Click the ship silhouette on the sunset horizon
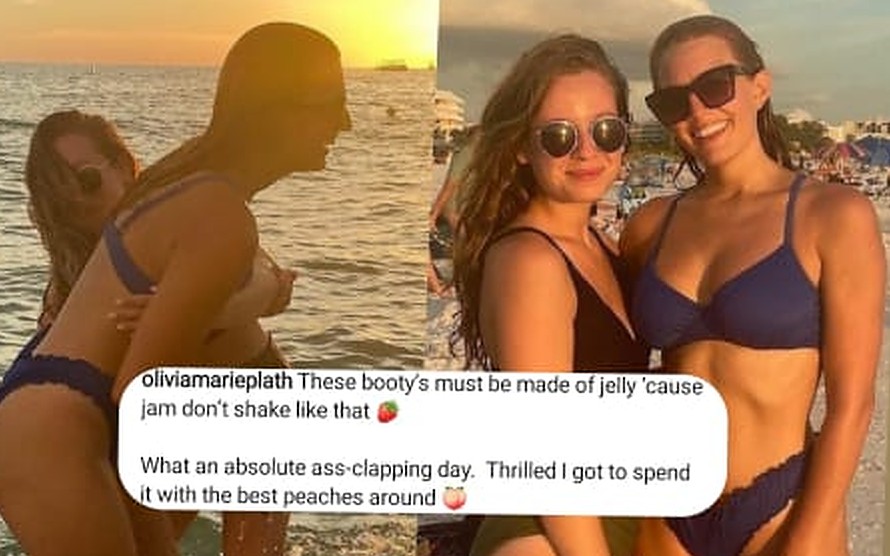This screenshot has height=556, width=890. coord(391,66)
